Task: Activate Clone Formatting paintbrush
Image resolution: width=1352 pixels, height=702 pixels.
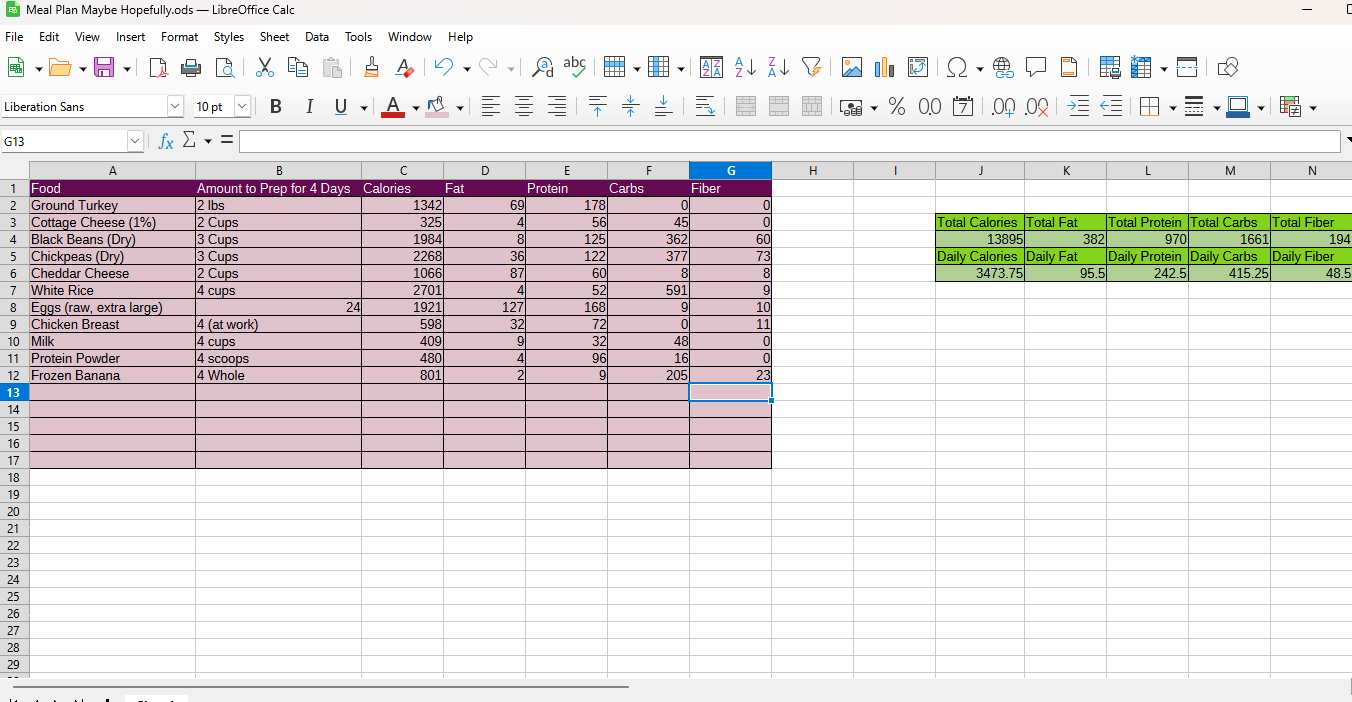Action: (371, 67)
